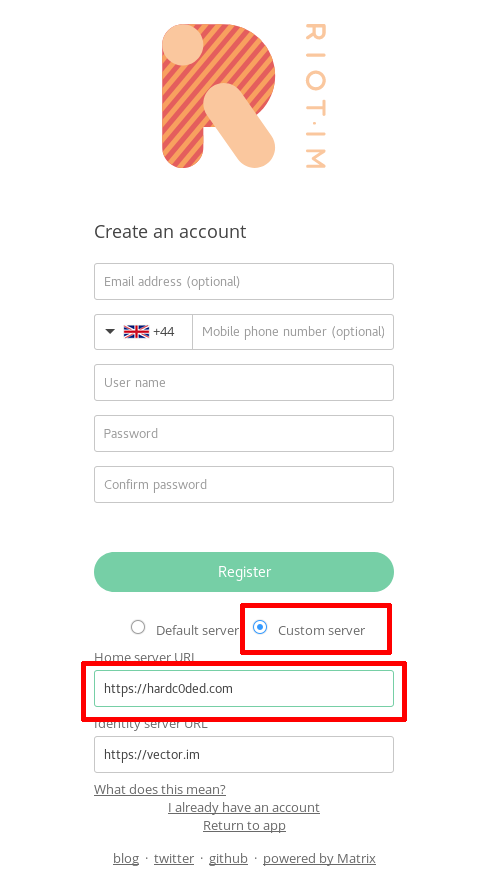Click the Home server URL field
Screen dimensions: 486x882
[244, 688]
